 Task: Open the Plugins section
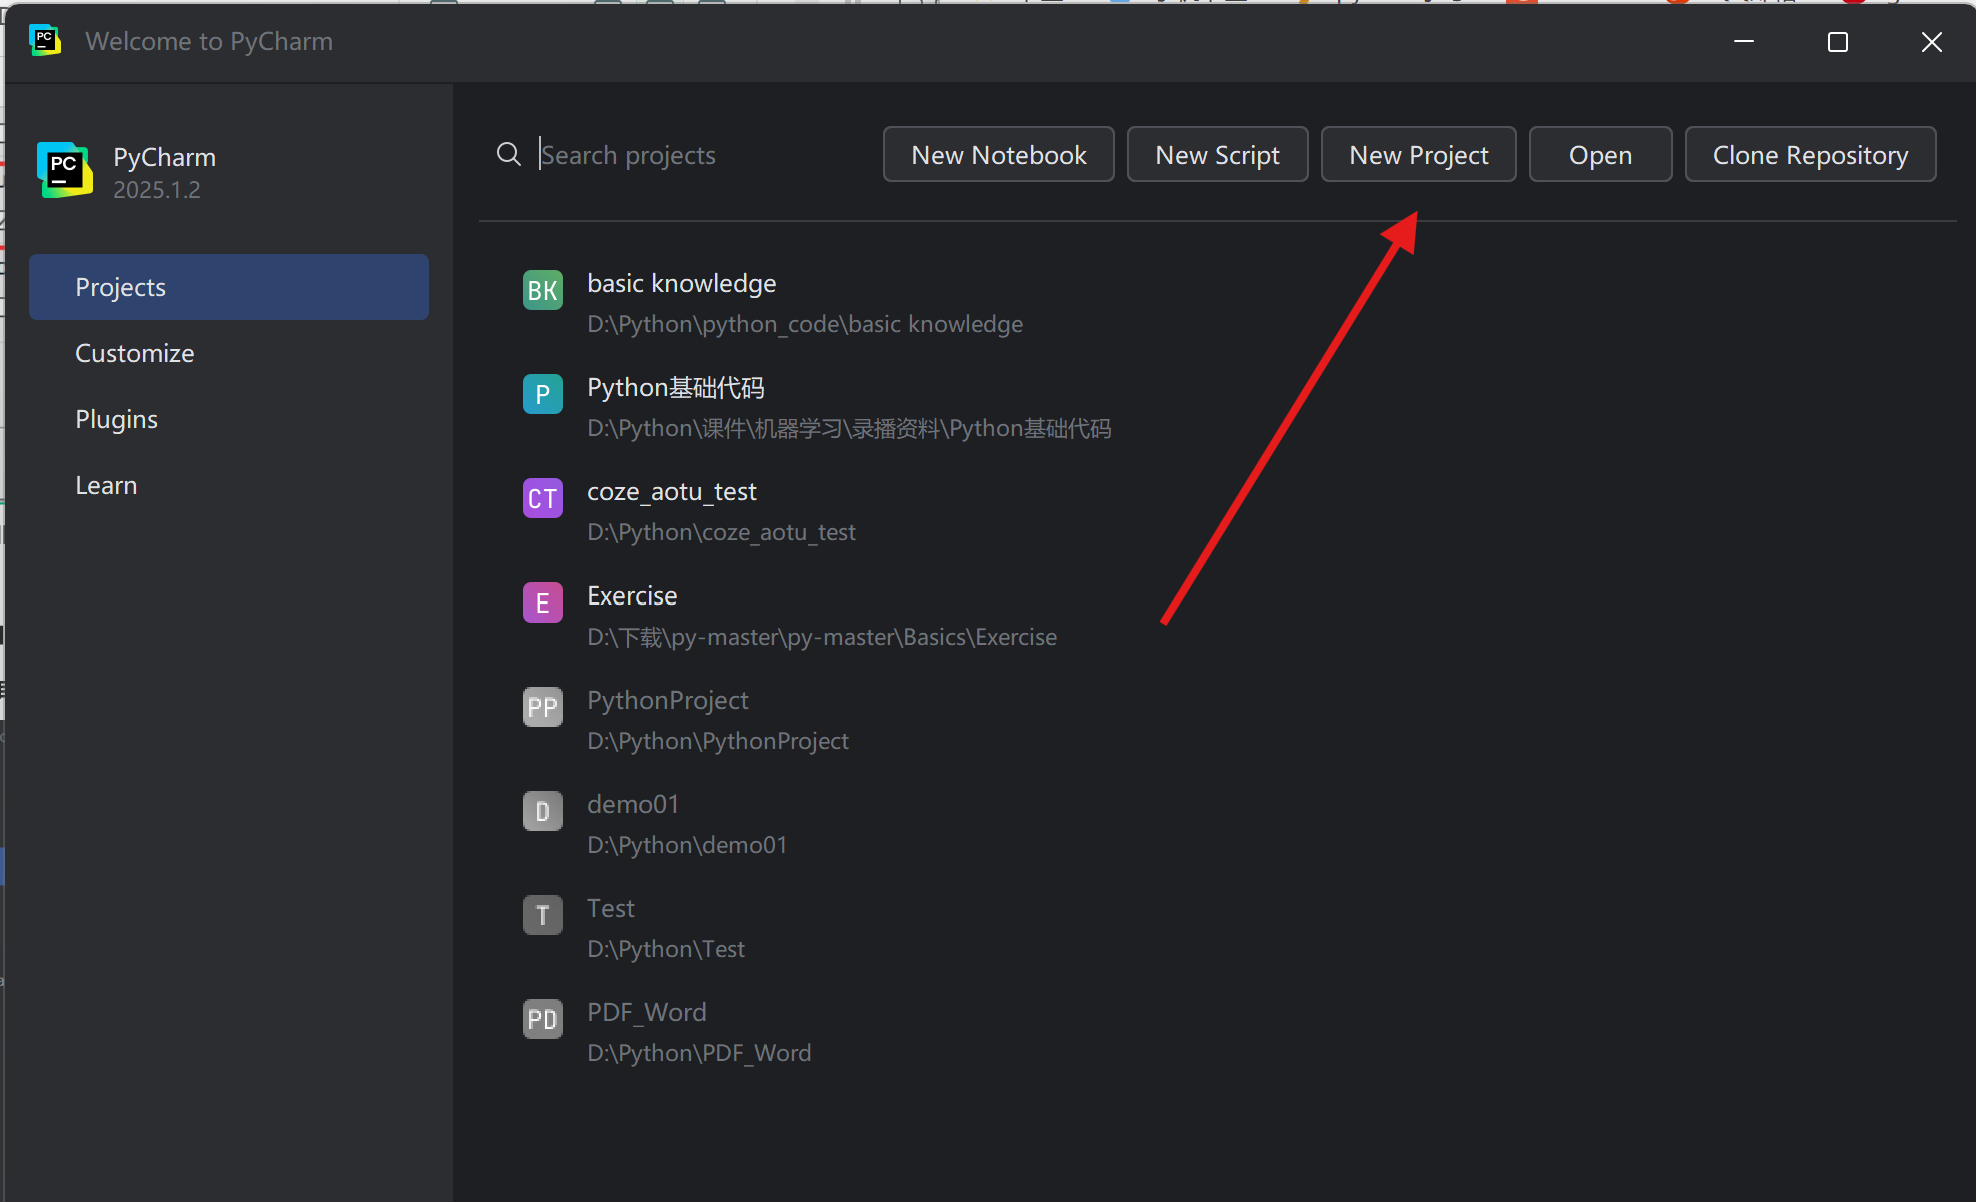pyautogui.click(x=117, y=419)
